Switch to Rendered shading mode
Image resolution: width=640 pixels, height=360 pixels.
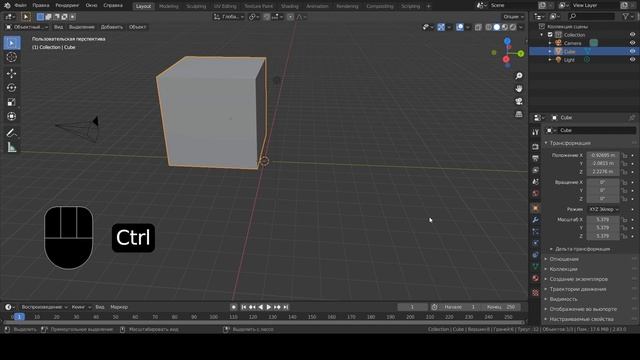point(513,27)
